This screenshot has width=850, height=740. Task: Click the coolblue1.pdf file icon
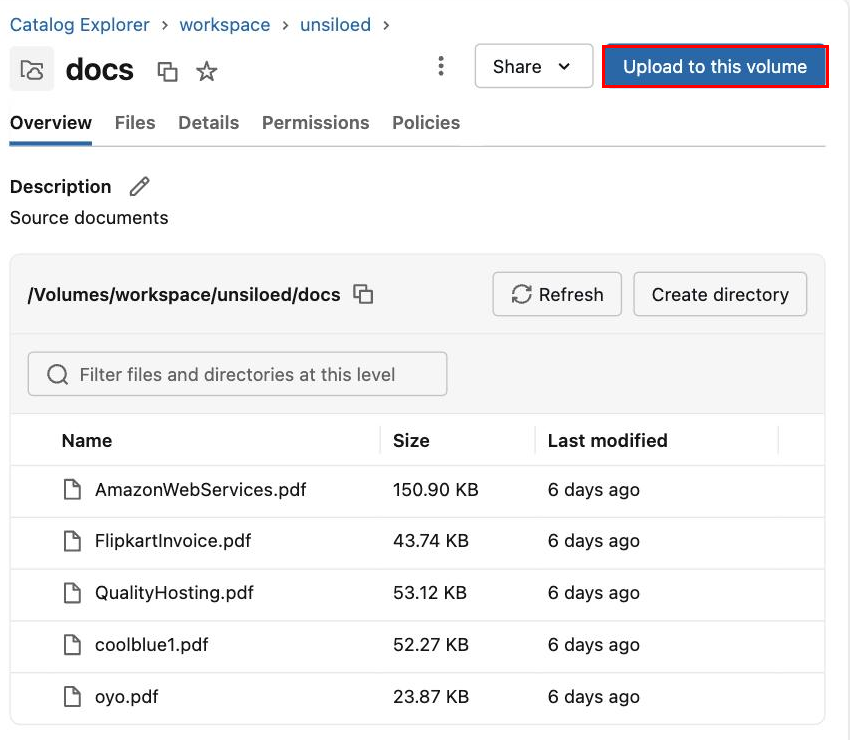coord(72,645)
